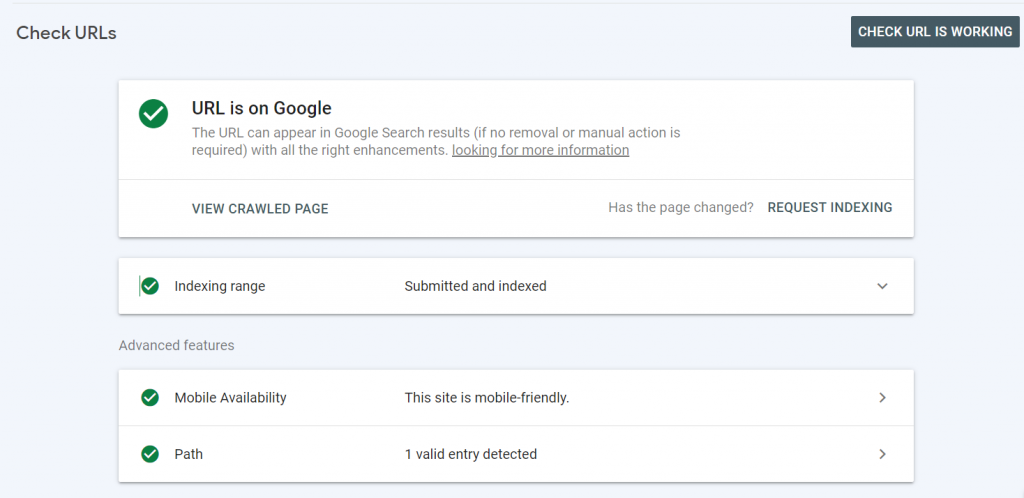Open Mobile Availability details arrow
This screenshot has height=498, width=1024.
882,397
